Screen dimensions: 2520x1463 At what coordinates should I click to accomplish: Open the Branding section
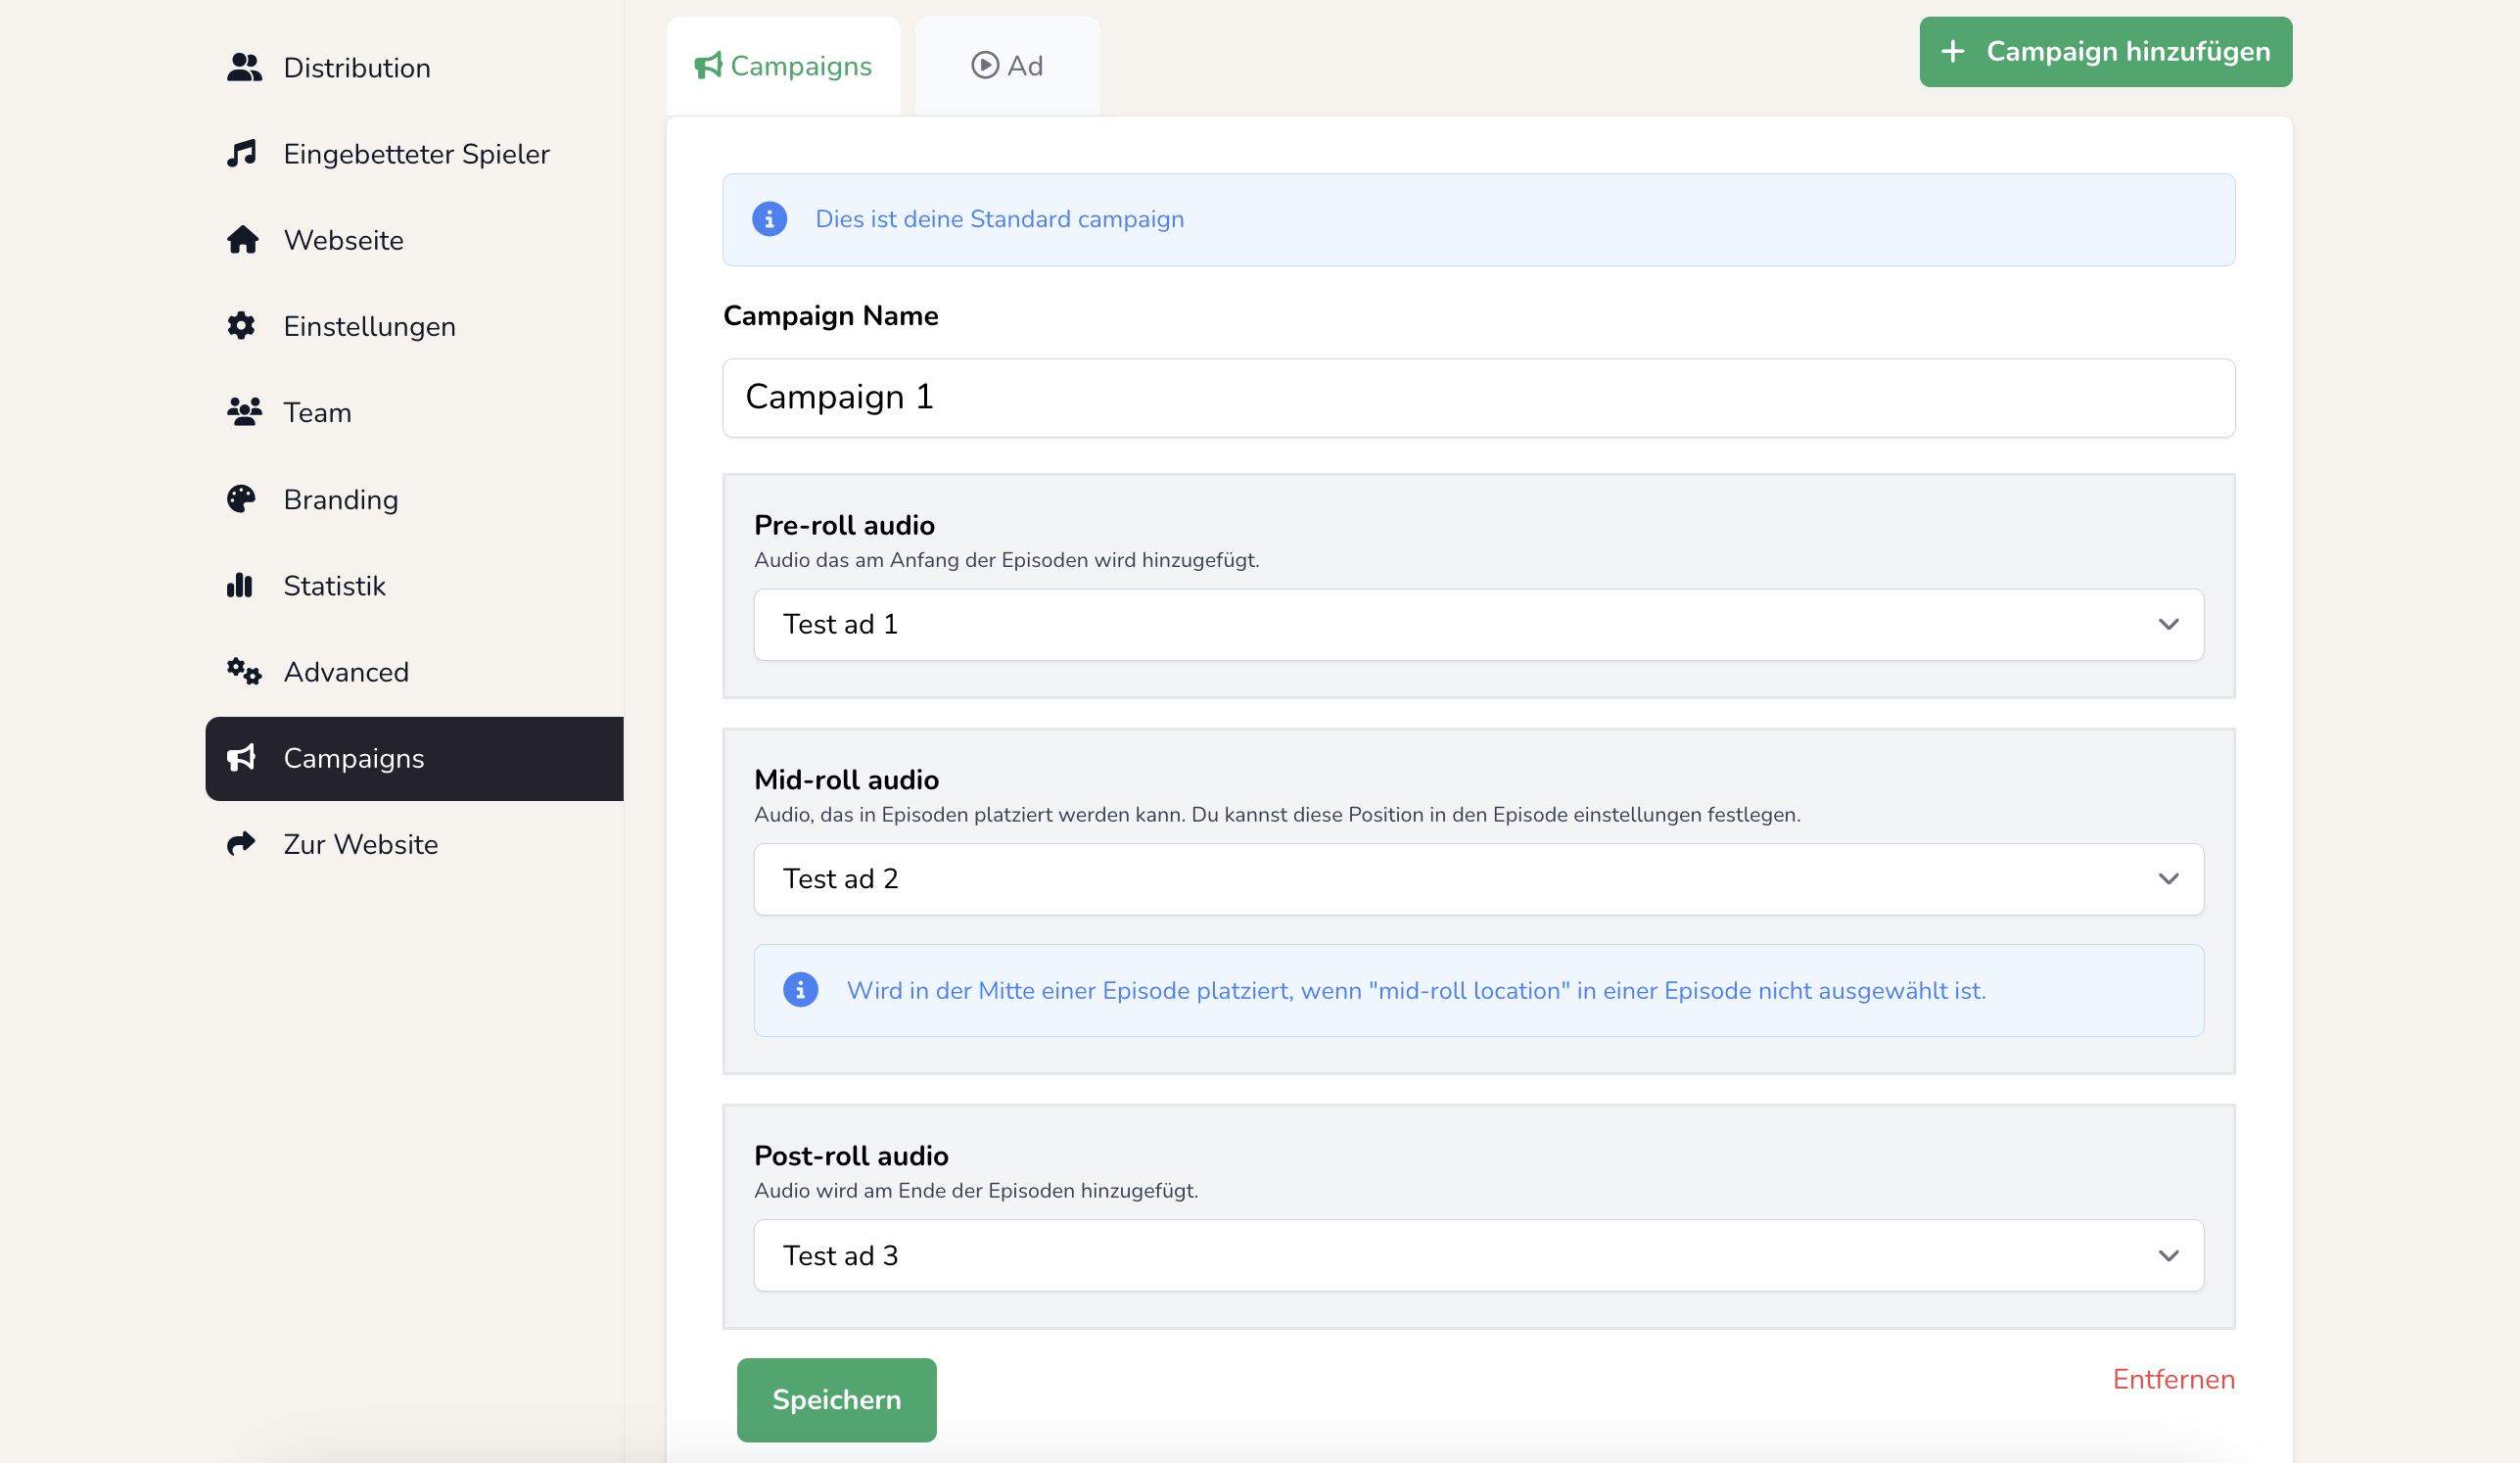tap(414, 499)
